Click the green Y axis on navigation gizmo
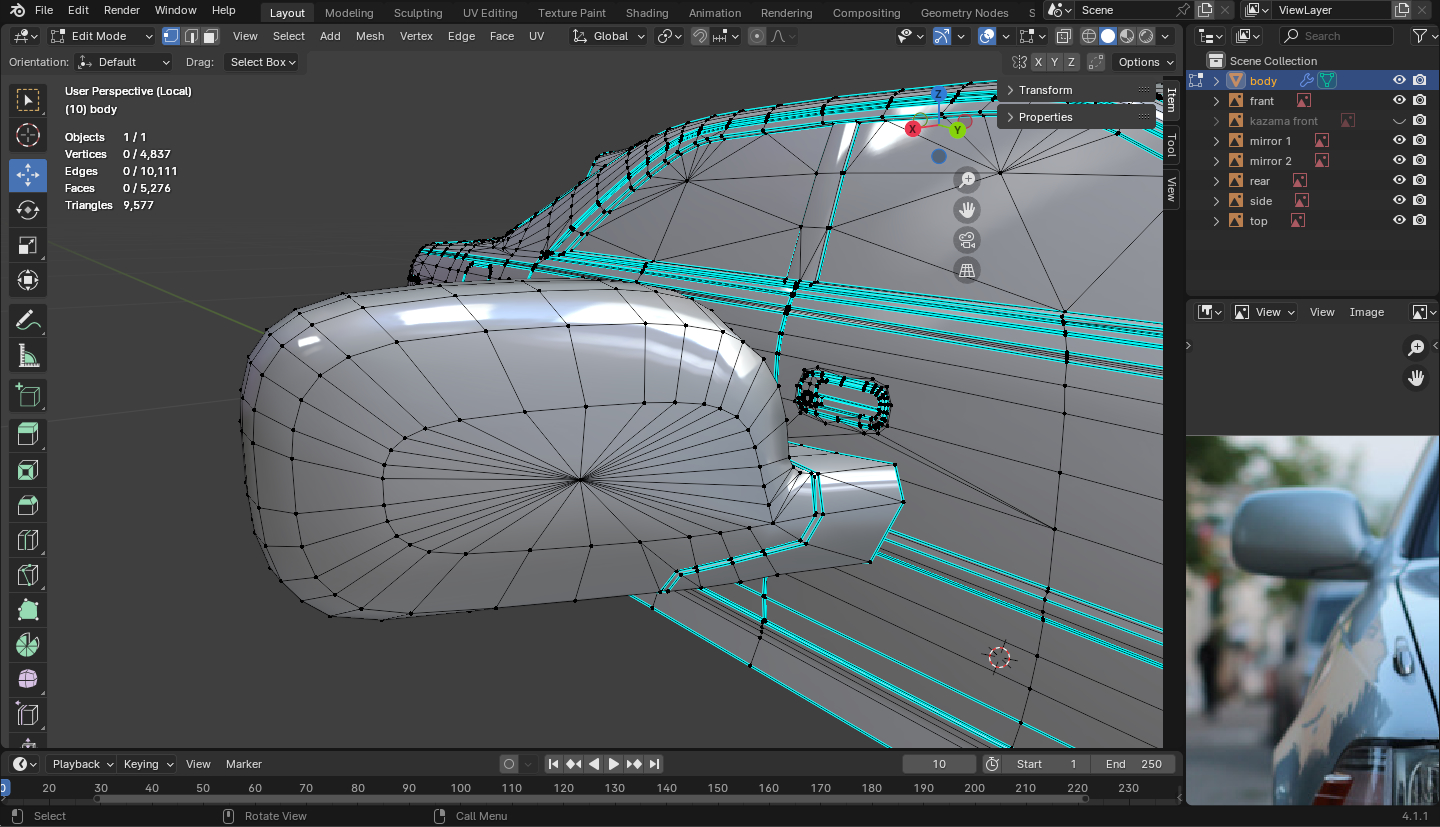This screenshot has height=827, width=1440. [x=957, y=130]
